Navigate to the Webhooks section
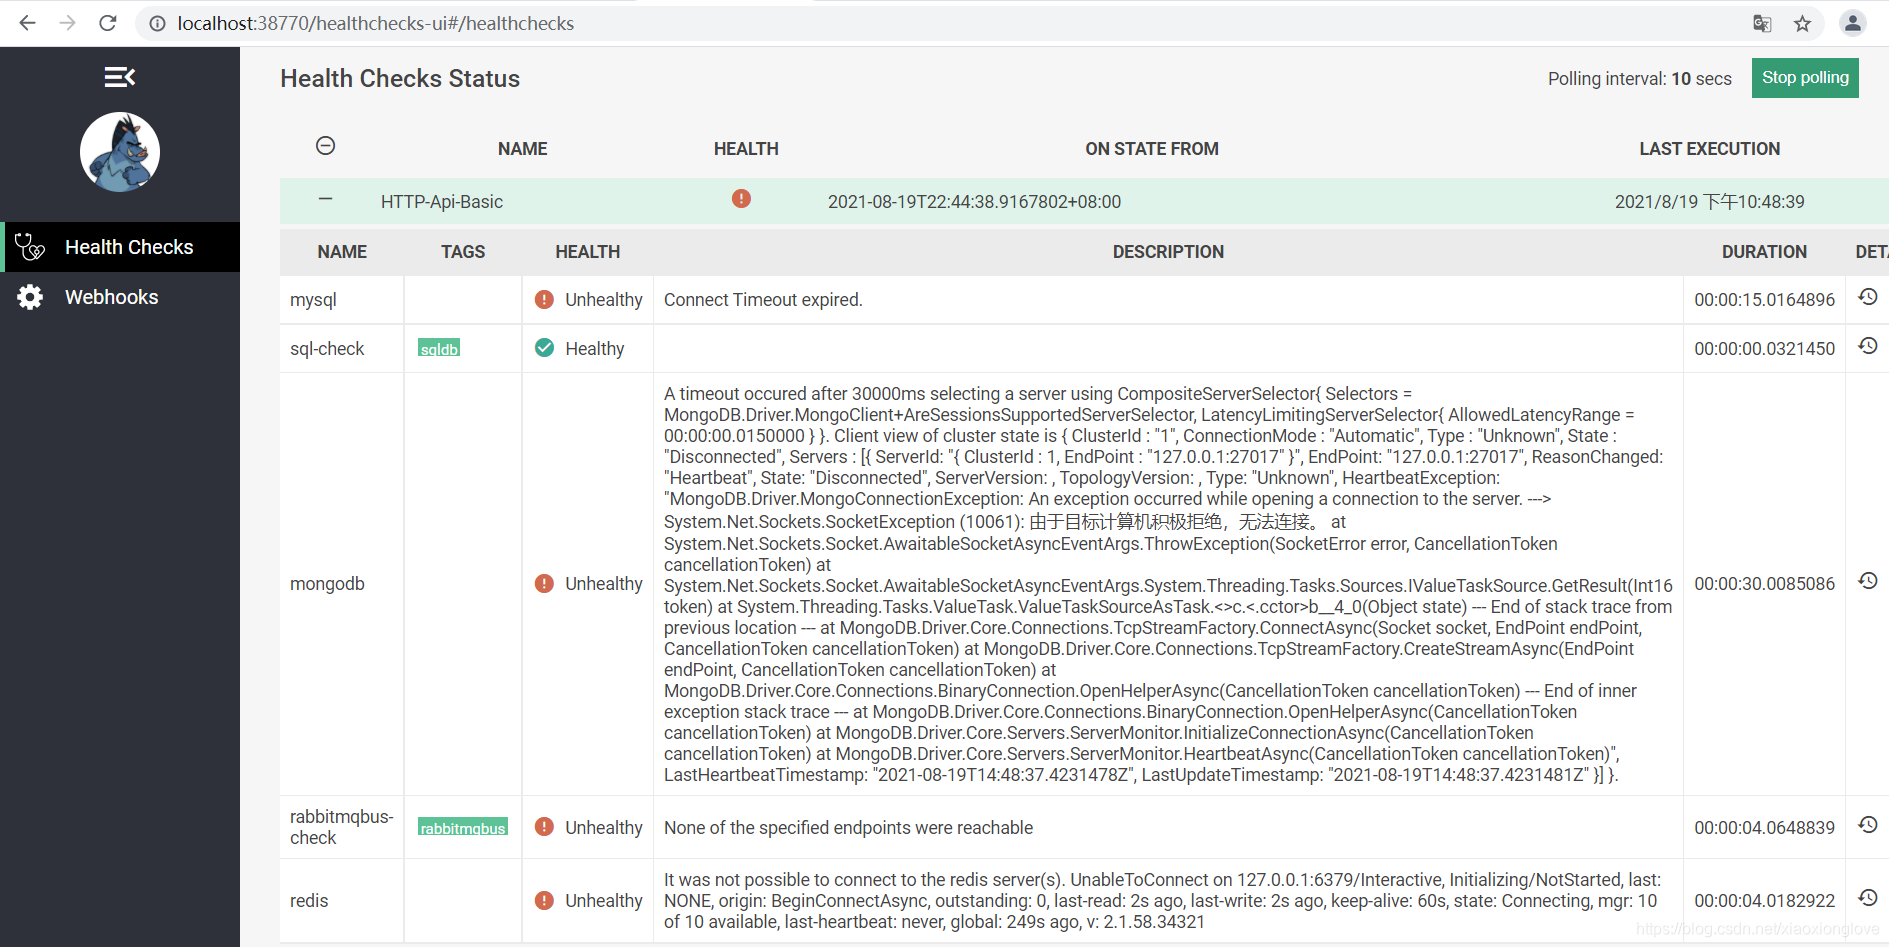This screenshot has height=947, width=1889. 112,296
